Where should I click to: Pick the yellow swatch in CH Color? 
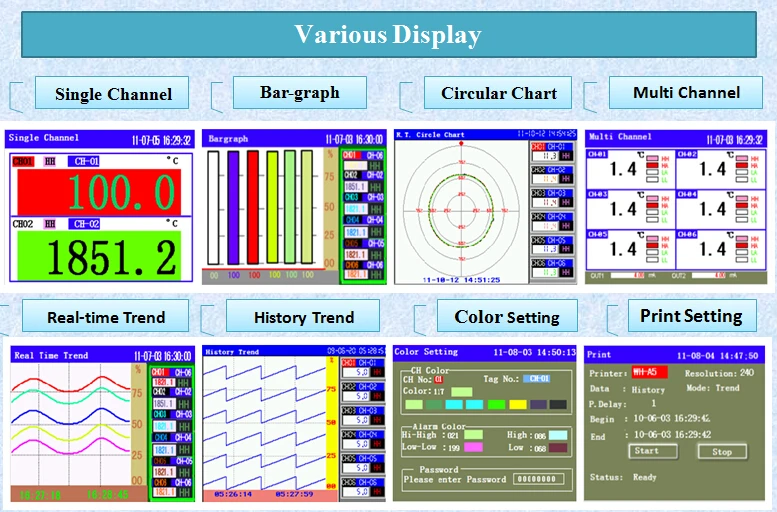pyautogui.click(x=518, y=404)
